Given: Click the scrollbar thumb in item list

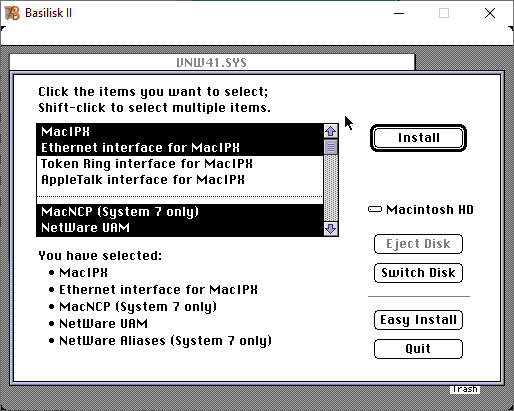Looking at the screenshot, I should [331, 147].
